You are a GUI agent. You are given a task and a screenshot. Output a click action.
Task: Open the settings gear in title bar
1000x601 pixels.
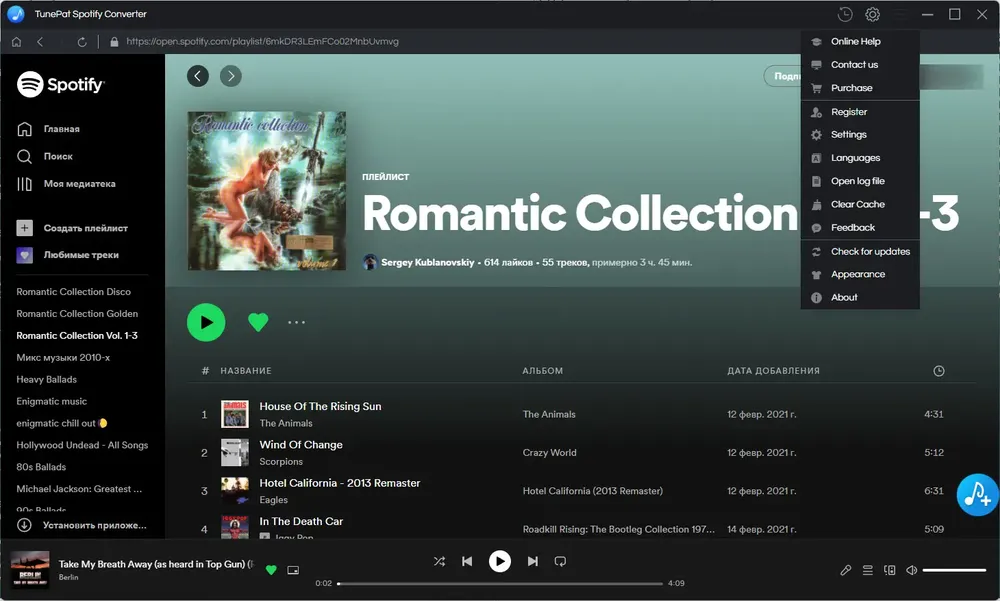tap(872, 14)
